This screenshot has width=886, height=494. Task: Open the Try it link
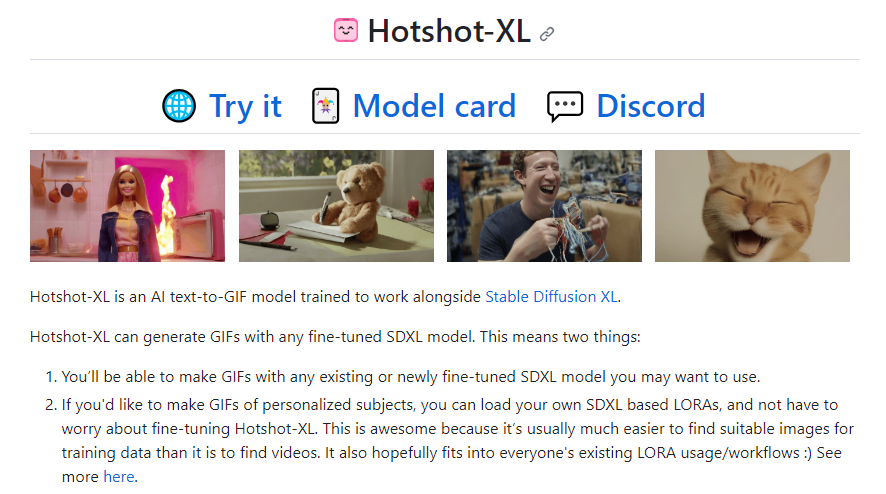tap(245, 106)
